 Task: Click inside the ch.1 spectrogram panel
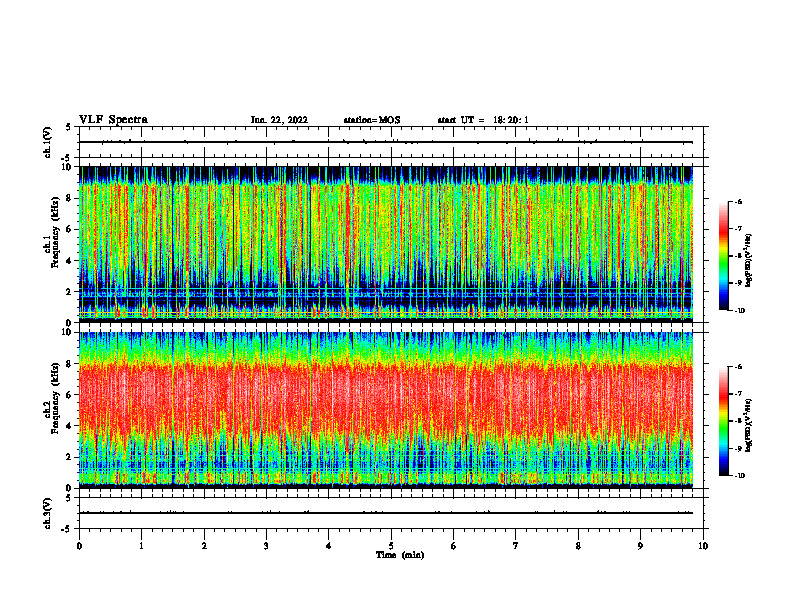(x=386, y=244)
